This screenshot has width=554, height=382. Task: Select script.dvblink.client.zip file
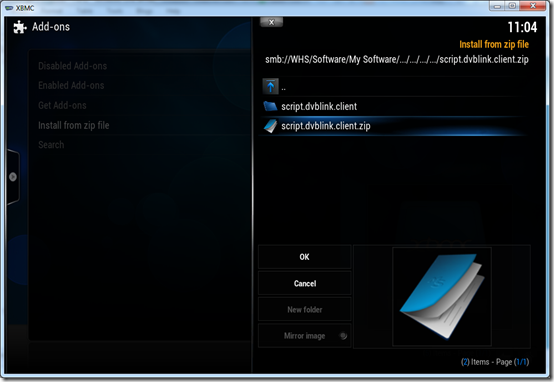(394, 126)
